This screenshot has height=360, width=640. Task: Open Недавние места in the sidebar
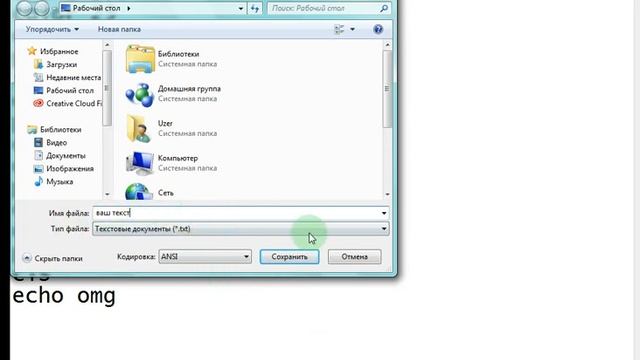coord(73,78)
